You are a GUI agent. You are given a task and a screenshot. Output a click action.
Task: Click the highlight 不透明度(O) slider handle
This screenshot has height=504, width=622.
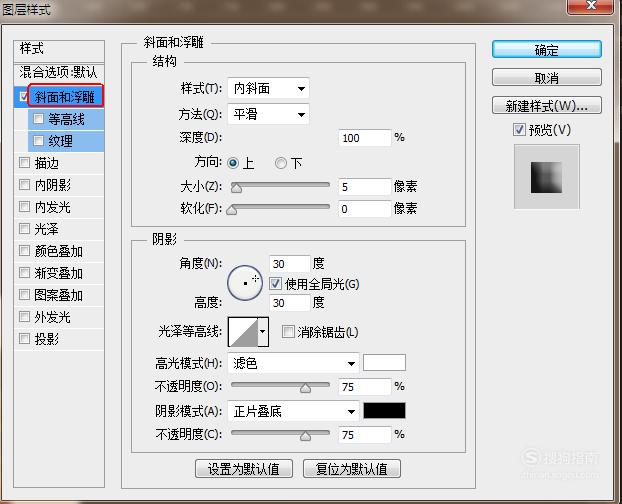[305, 387]
